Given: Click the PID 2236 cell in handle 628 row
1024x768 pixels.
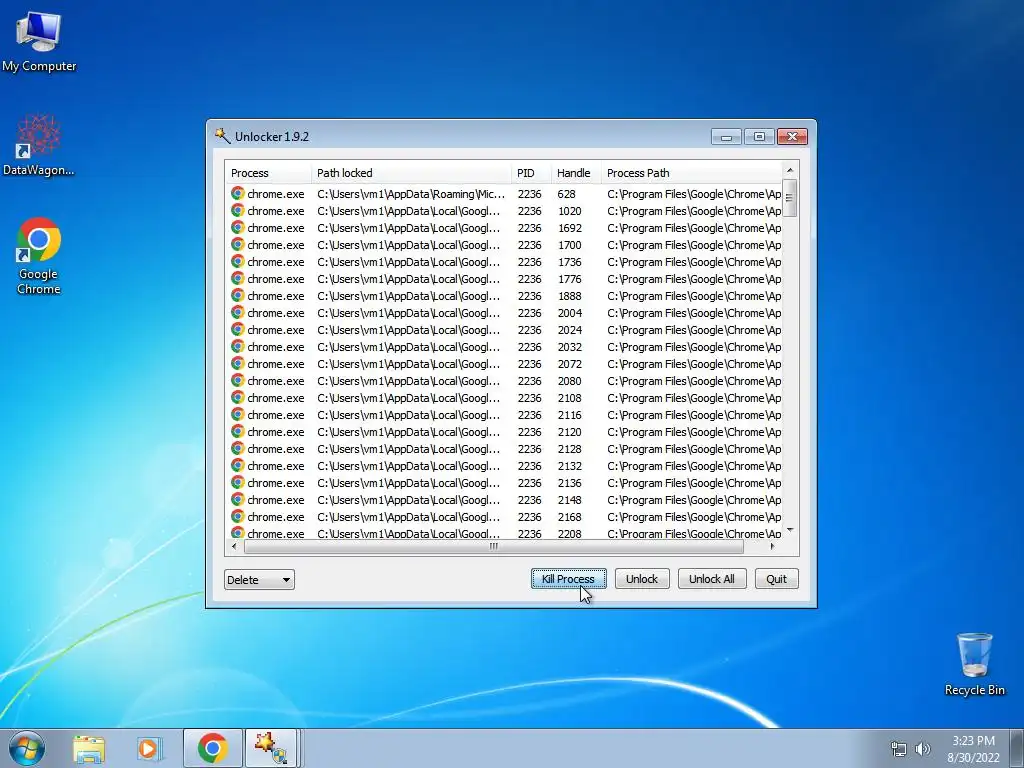Looking at the screenshot, I should (x=530, y=194).
